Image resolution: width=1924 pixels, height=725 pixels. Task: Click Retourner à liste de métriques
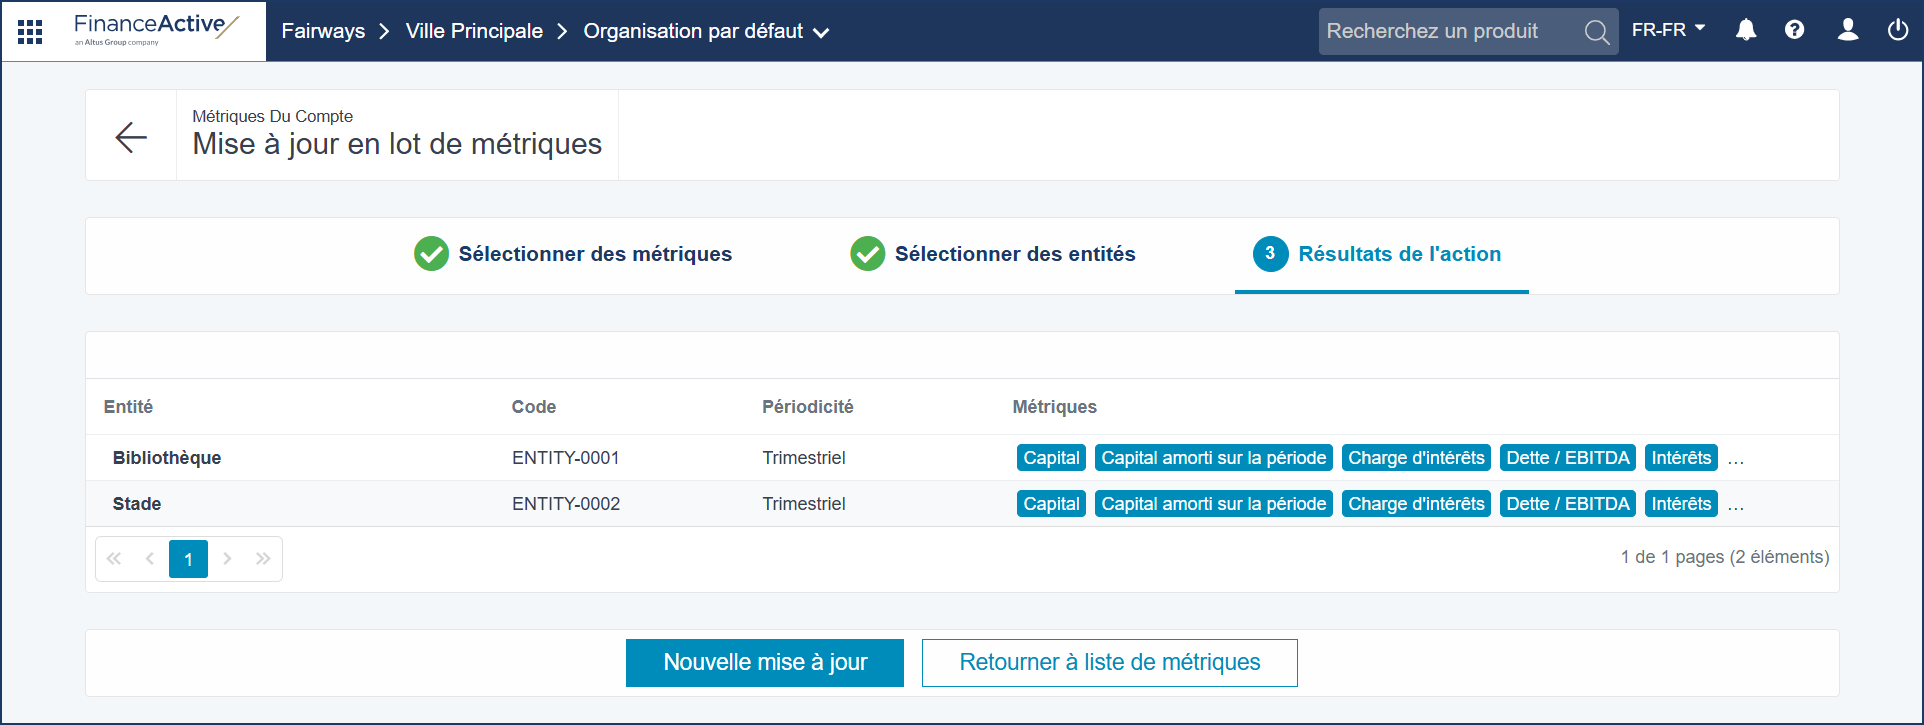coord(1109,663)
